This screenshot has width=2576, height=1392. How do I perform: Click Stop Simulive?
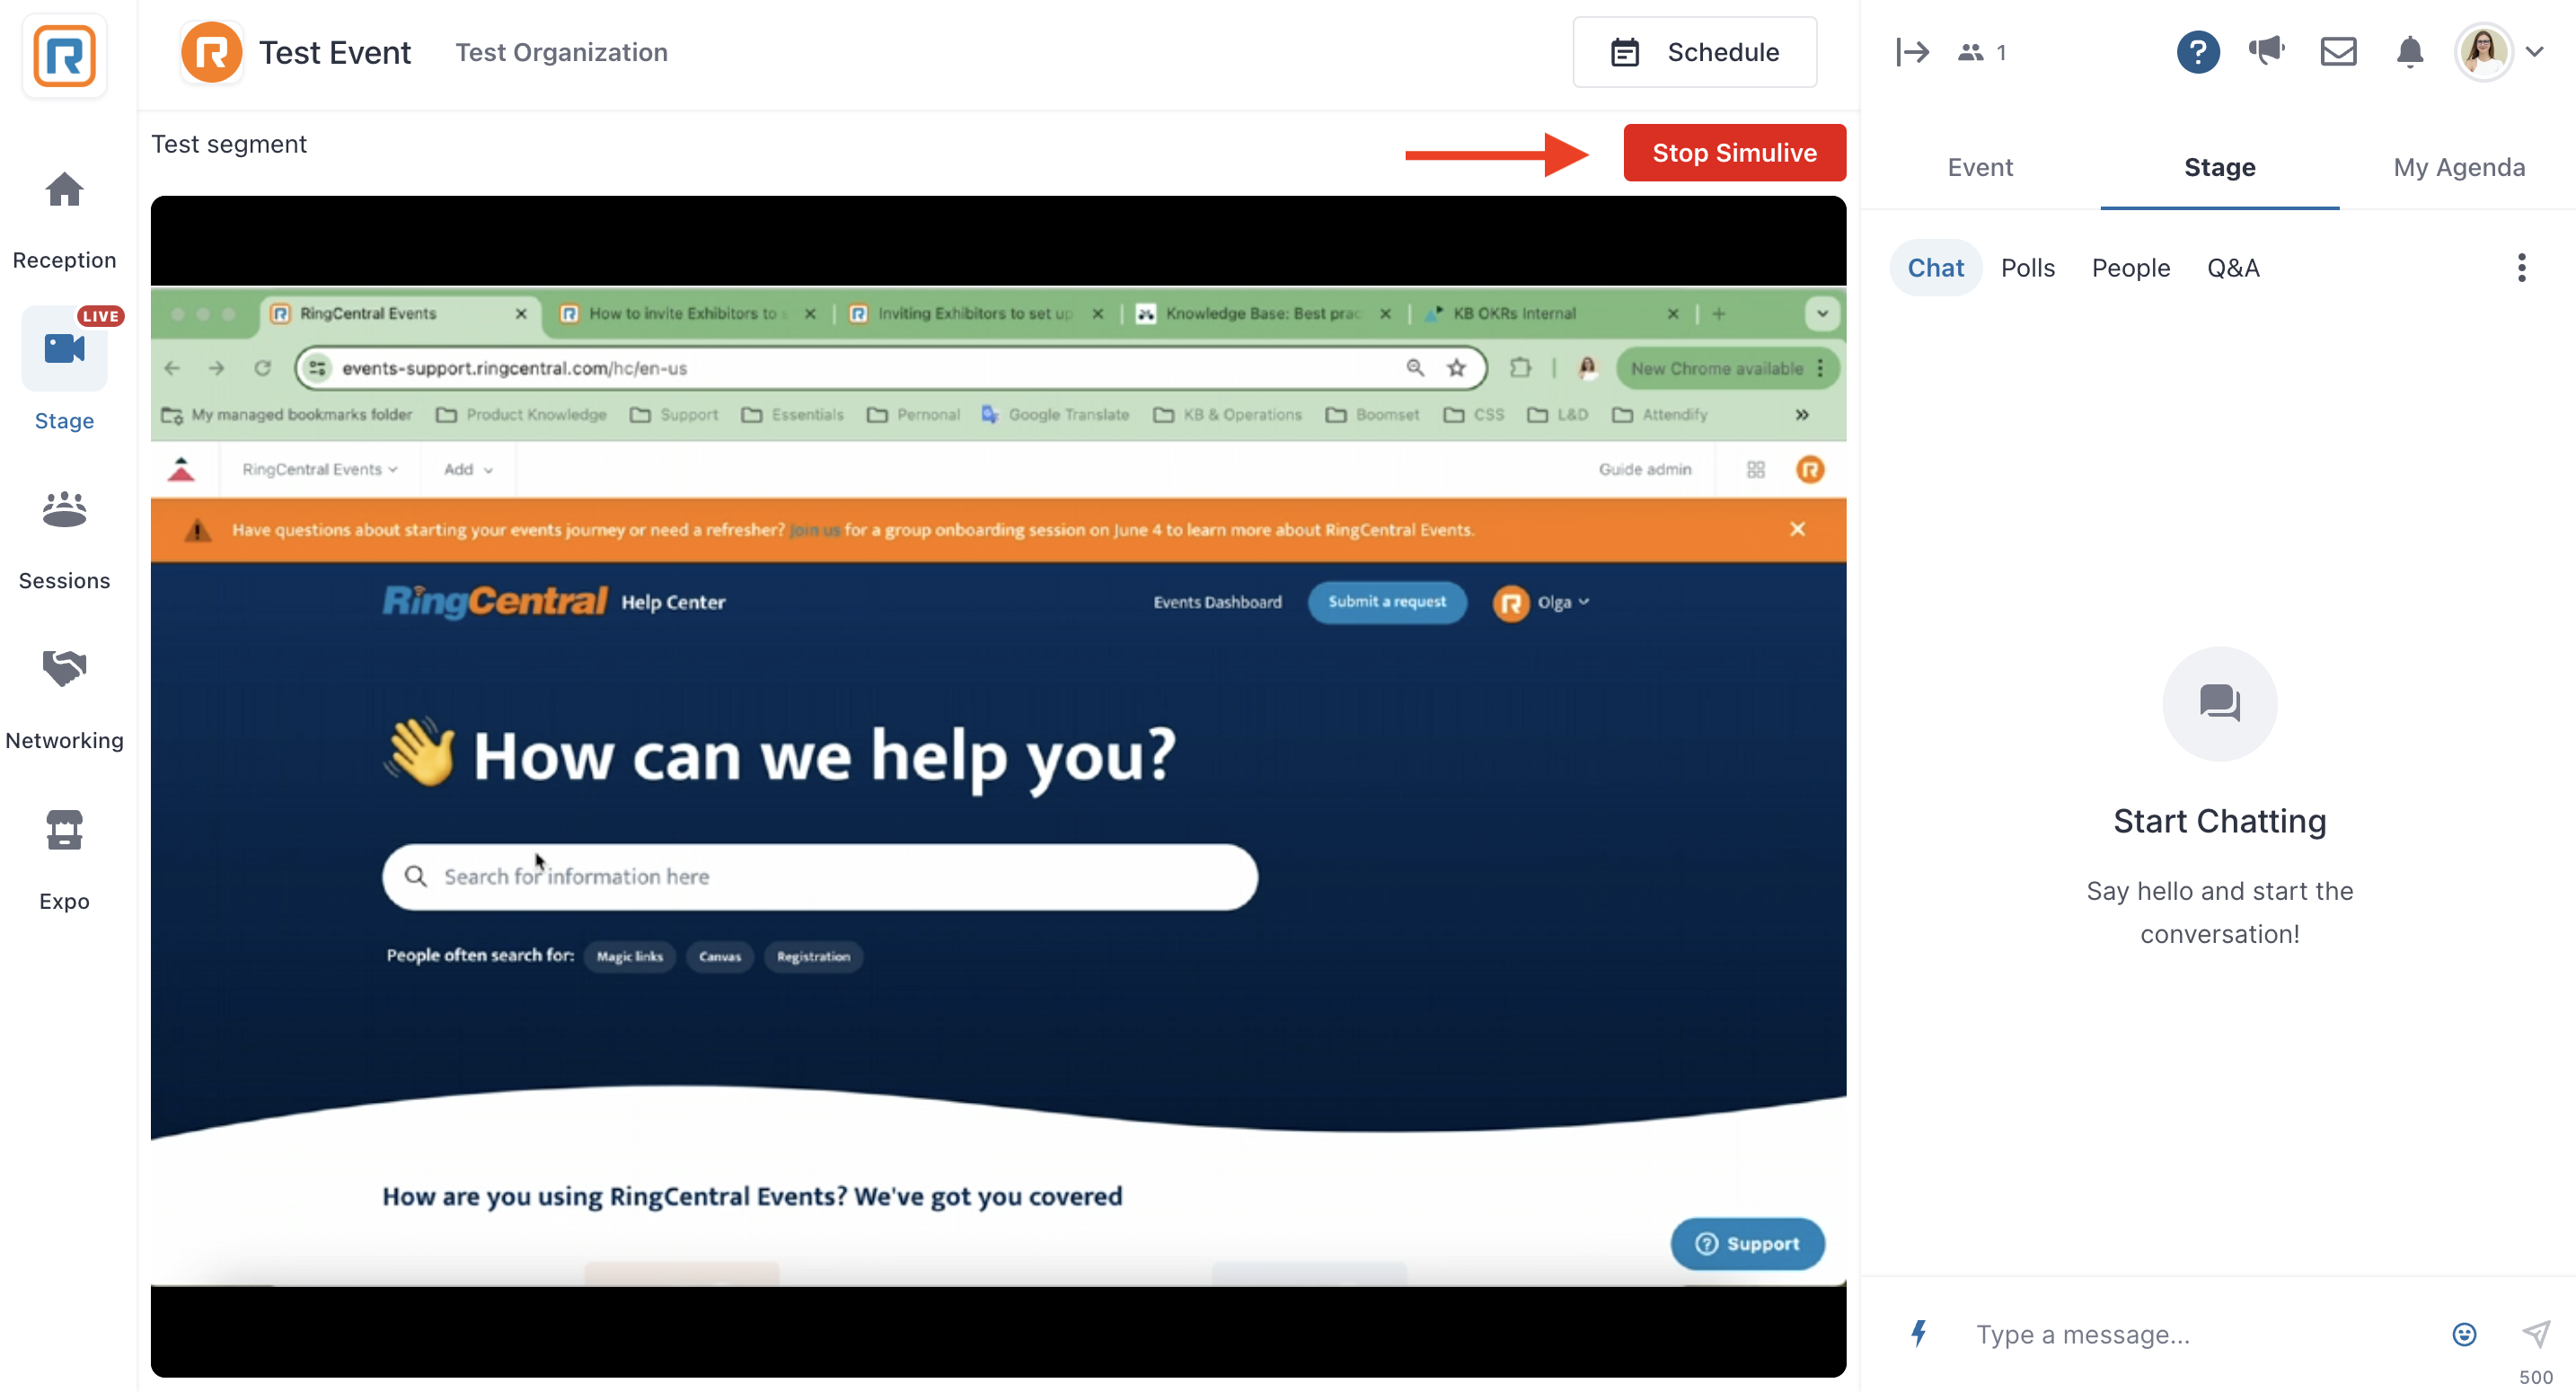click(x=1734, y=153)
